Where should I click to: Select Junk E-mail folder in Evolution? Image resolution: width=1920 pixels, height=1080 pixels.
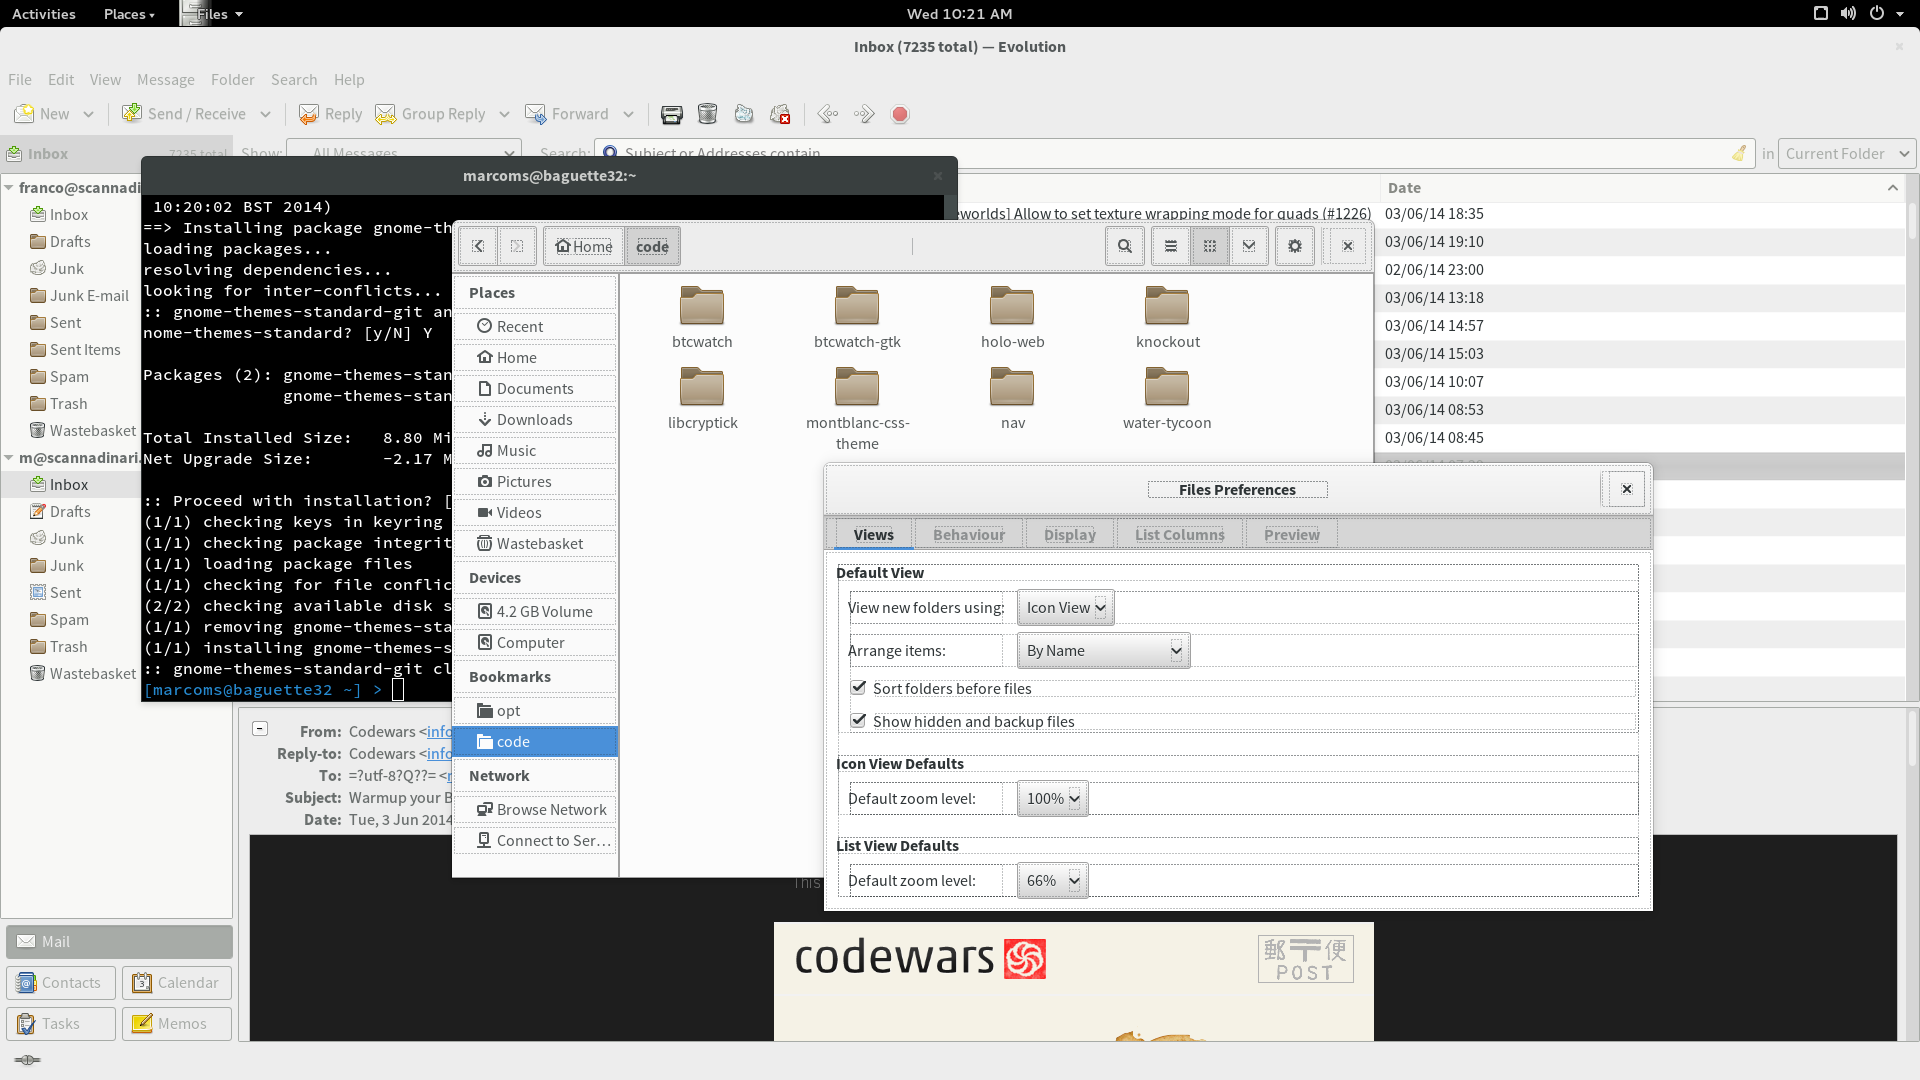tap(89, 296)
